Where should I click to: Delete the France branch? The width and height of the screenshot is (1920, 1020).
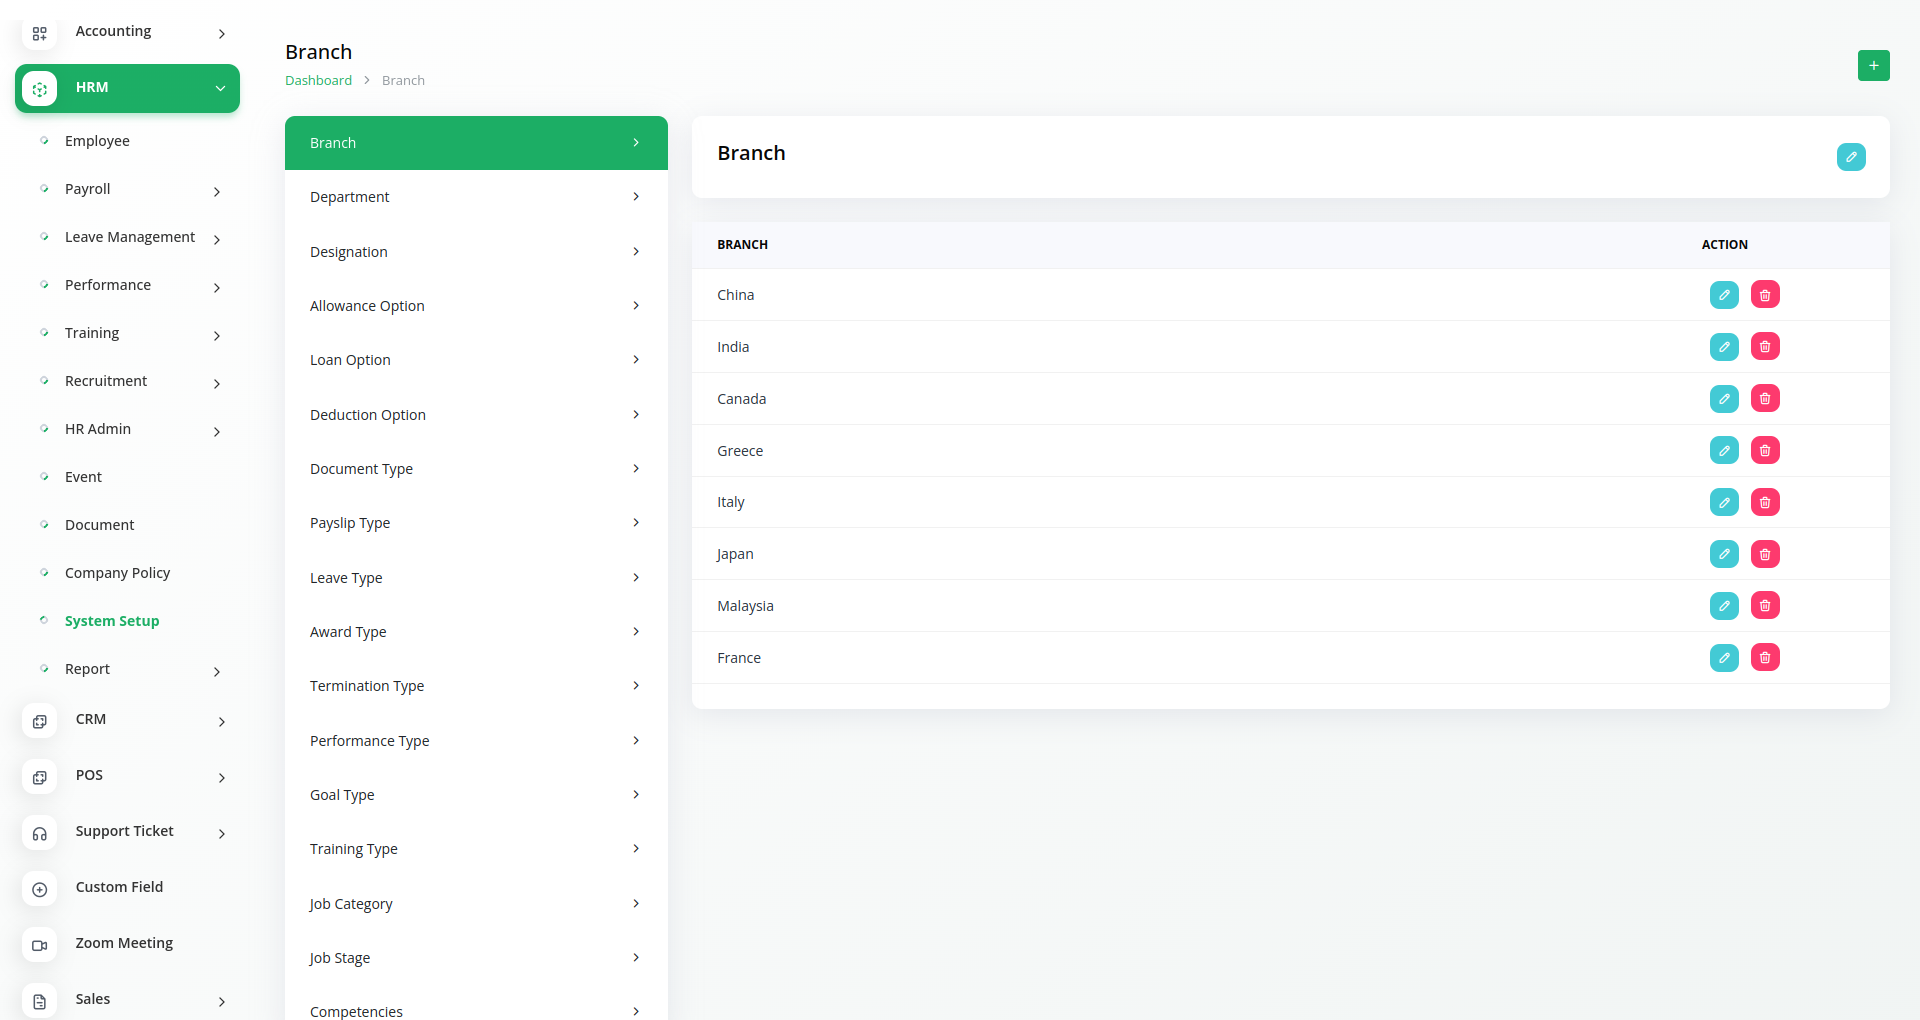pyautogui.click(x=1765, y=658)
